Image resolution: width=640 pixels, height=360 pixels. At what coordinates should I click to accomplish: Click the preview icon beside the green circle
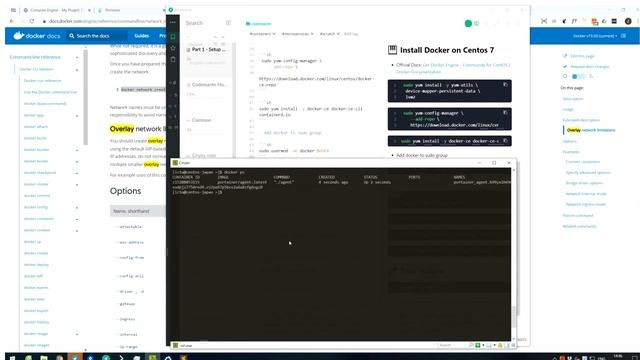476,24
